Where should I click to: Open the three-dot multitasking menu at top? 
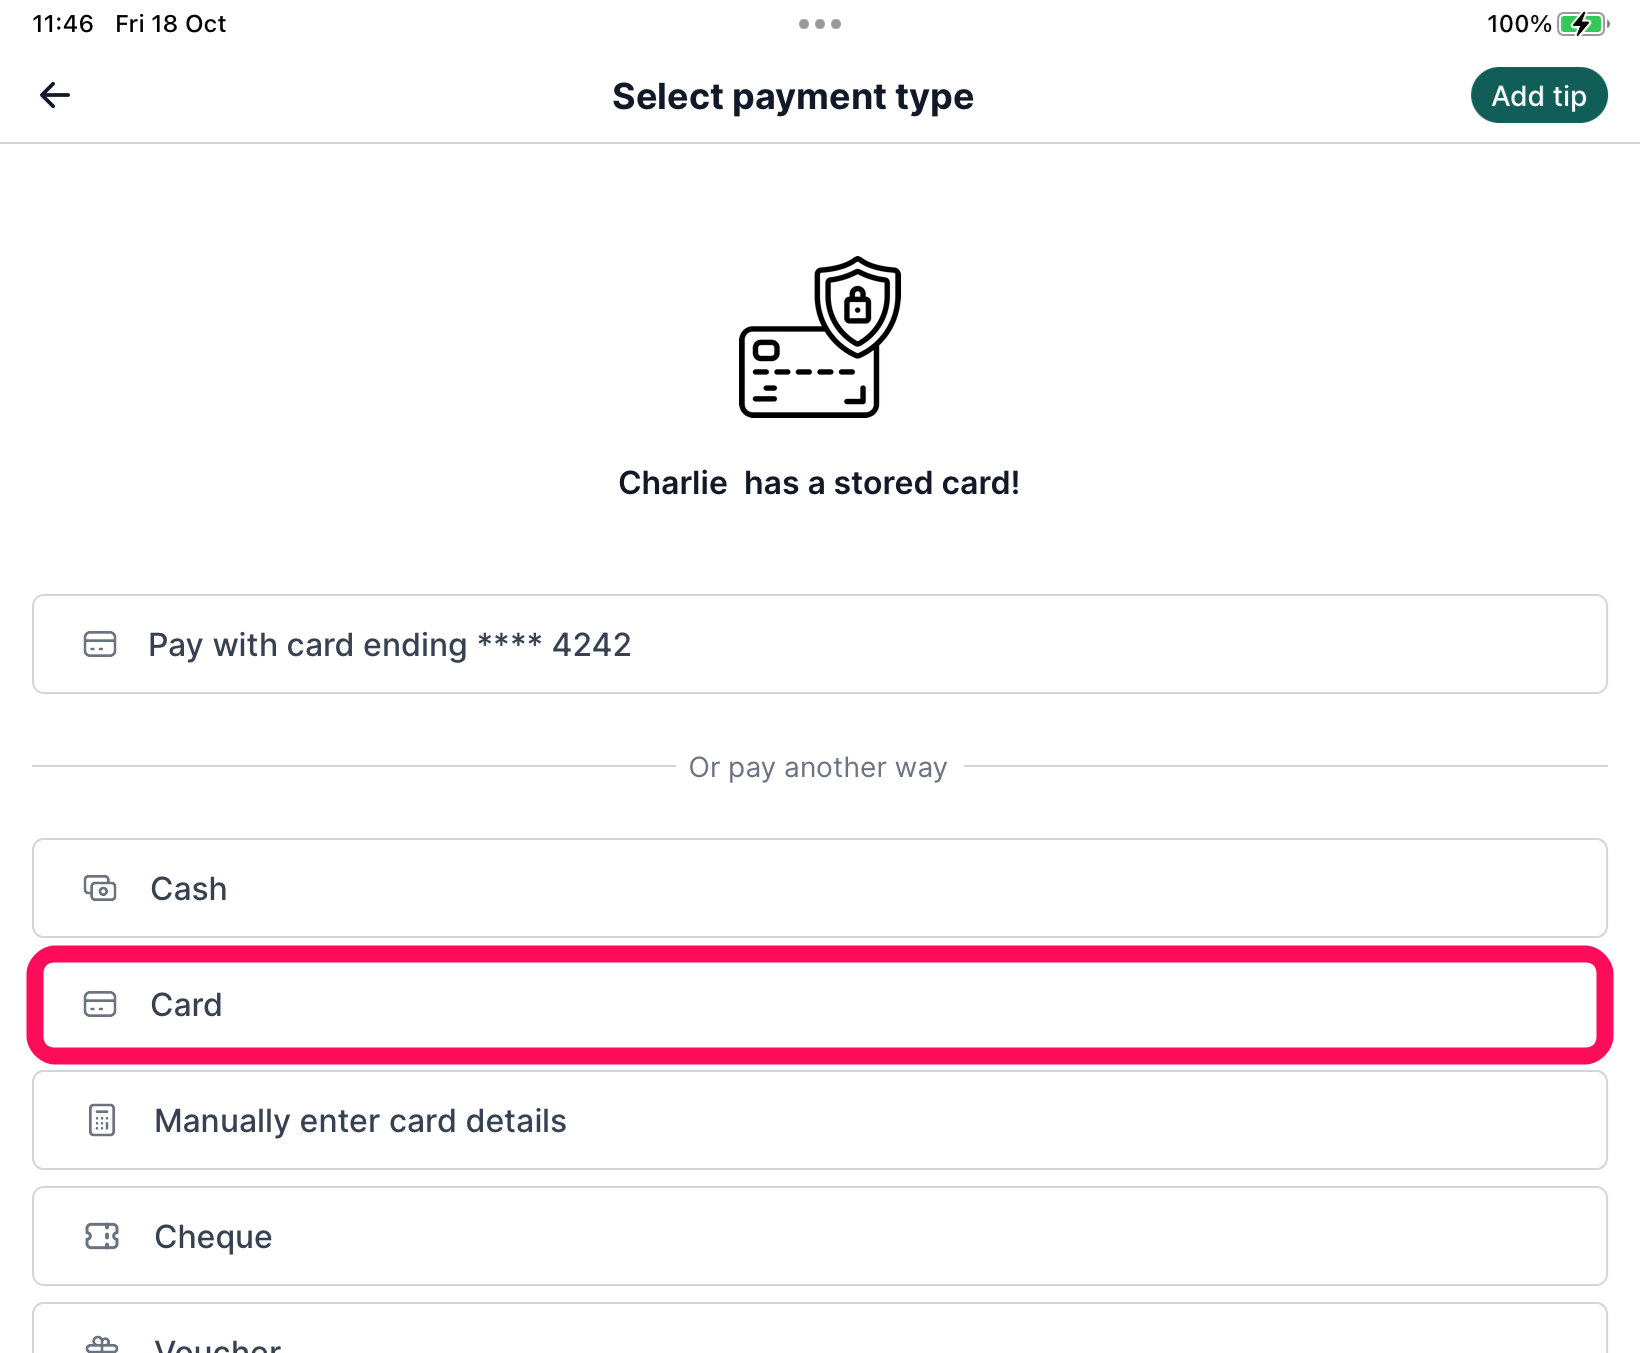pyautogui.click(x=820, y=24)
